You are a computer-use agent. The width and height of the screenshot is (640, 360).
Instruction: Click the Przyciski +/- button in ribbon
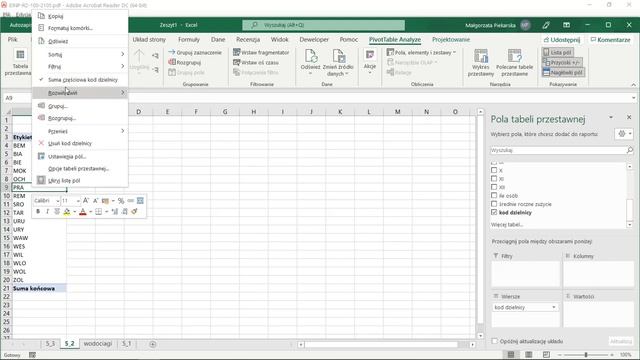click(562, 62)
